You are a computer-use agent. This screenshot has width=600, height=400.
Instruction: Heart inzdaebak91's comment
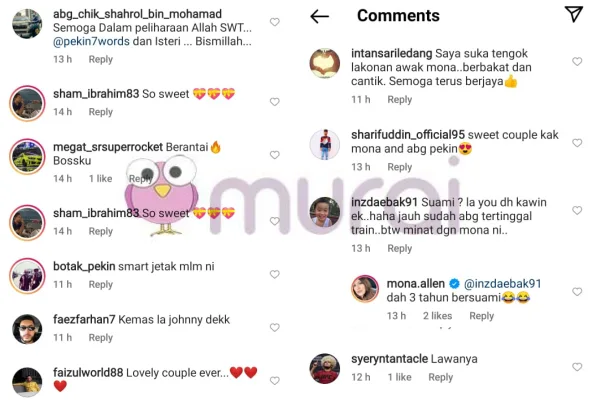(577, 210)
